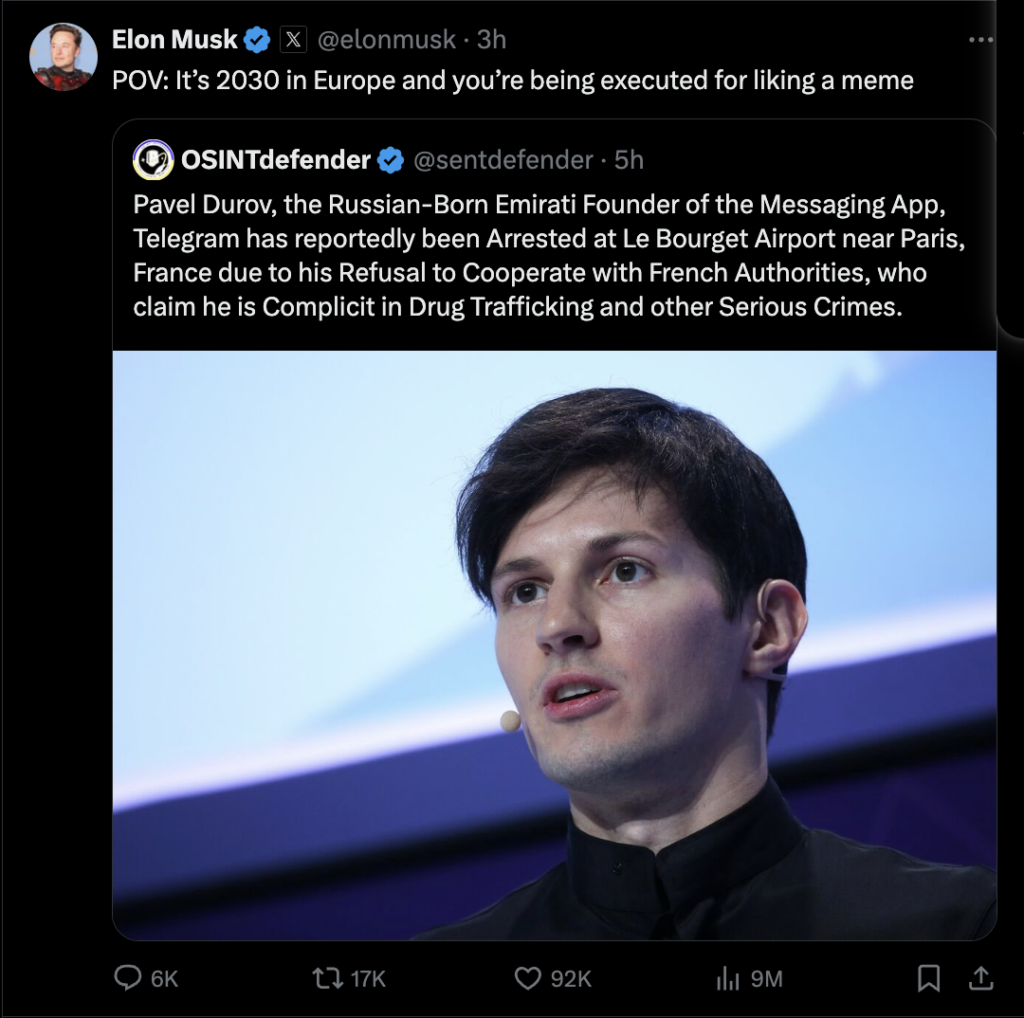The width and height of the screenshot is (1024, 1018).
Task: Click the OSINTdefender account name
Action: (276, 160)
